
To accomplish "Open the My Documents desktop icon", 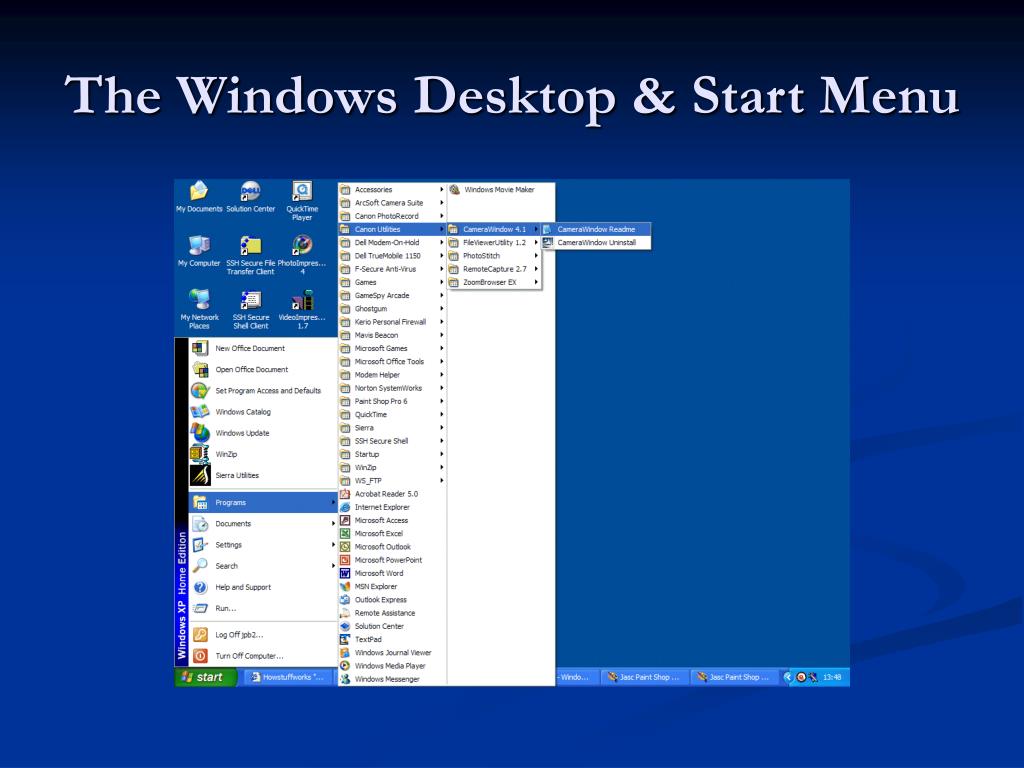I will [x=199, y=197].
